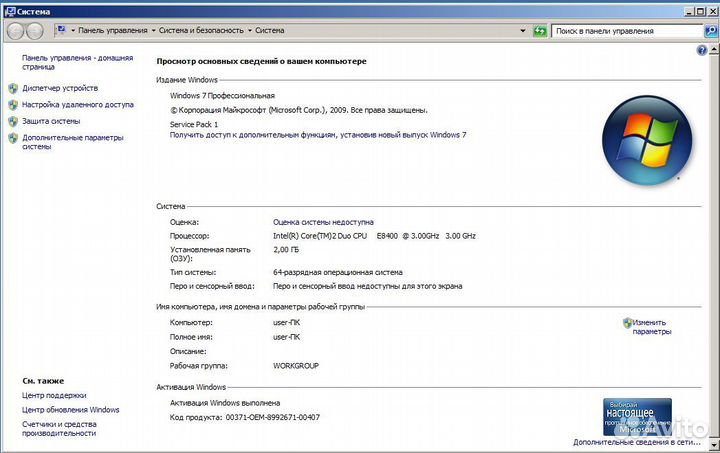Click Изменить параметры link
Image resolution: width=720 pixels, height=453 pixels.
652,327
